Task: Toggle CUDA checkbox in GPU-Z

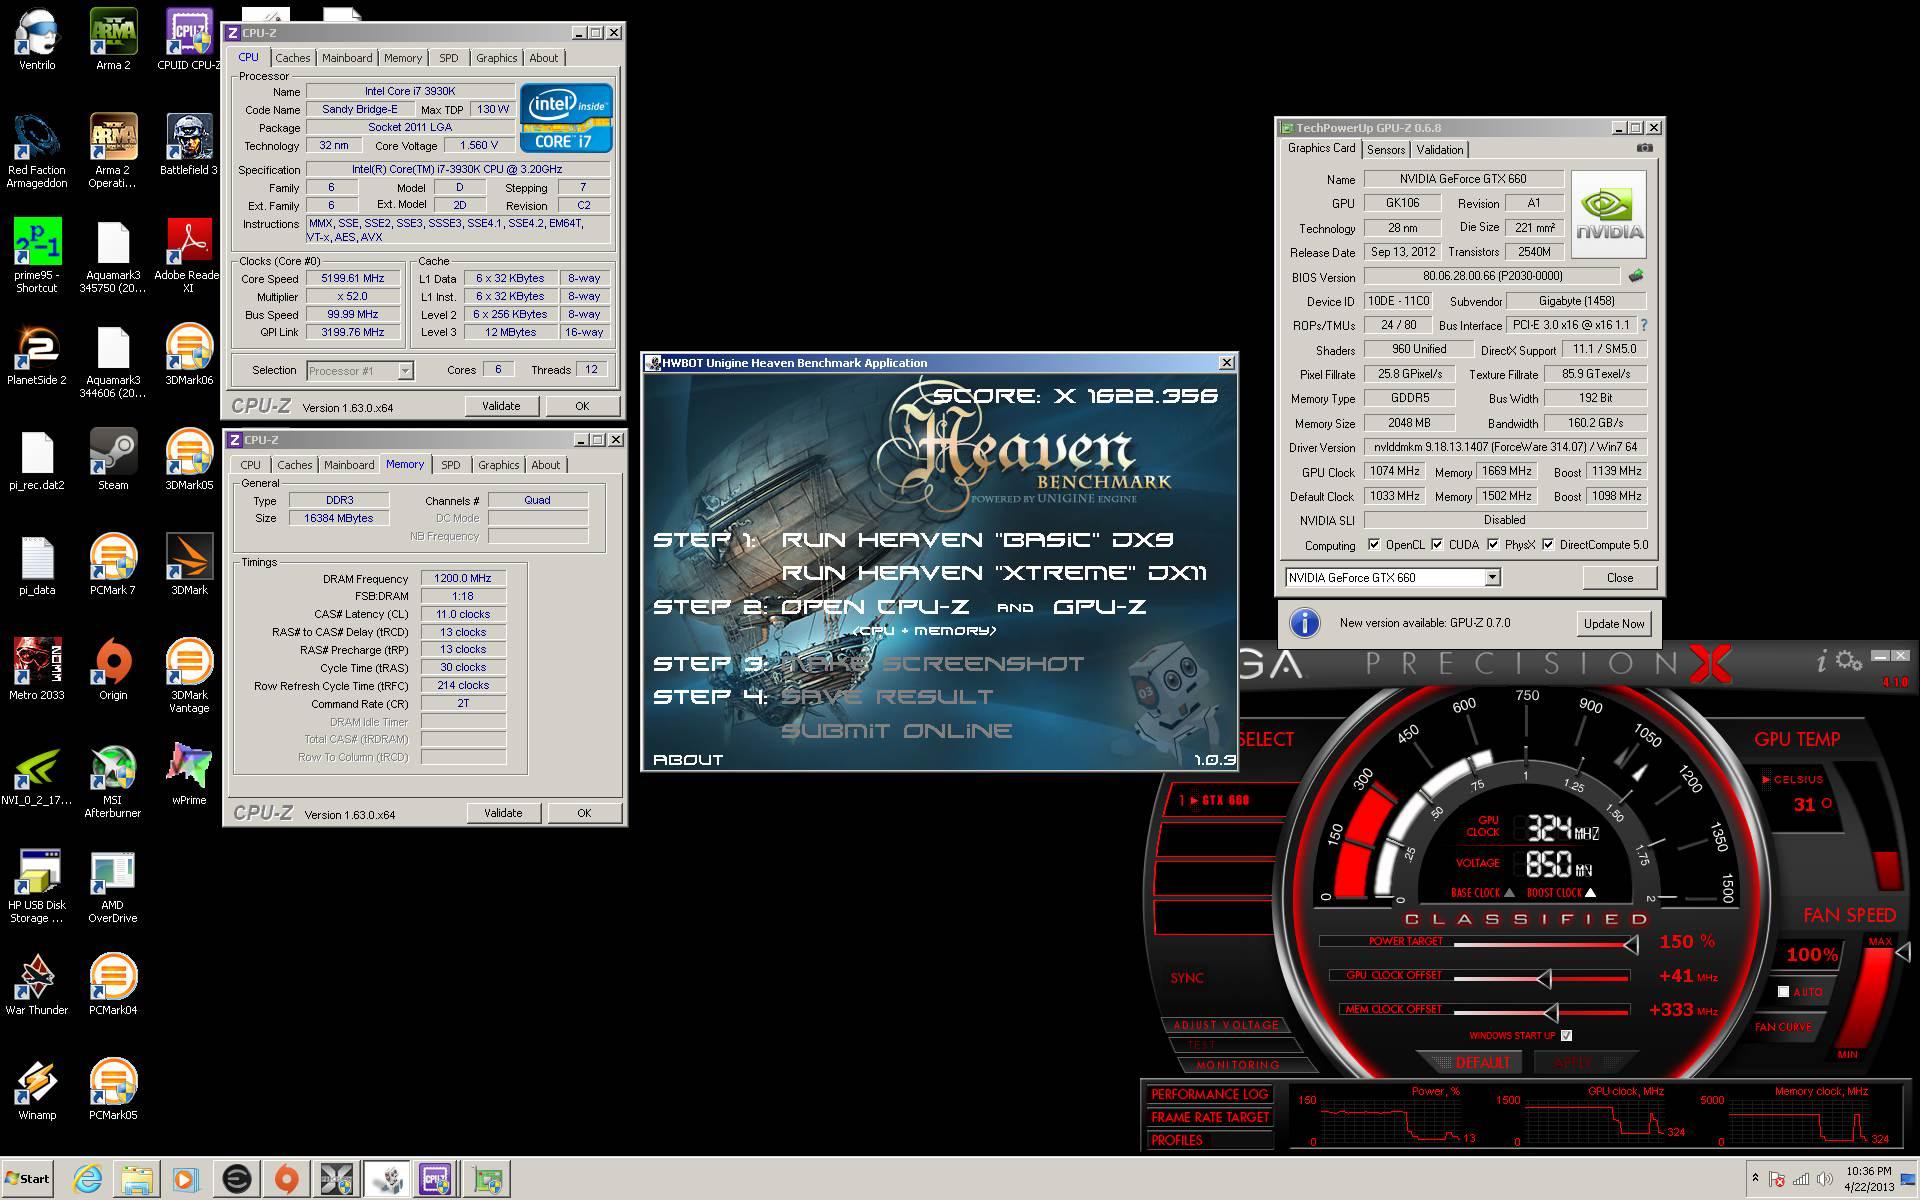Action: (1437, 545)
